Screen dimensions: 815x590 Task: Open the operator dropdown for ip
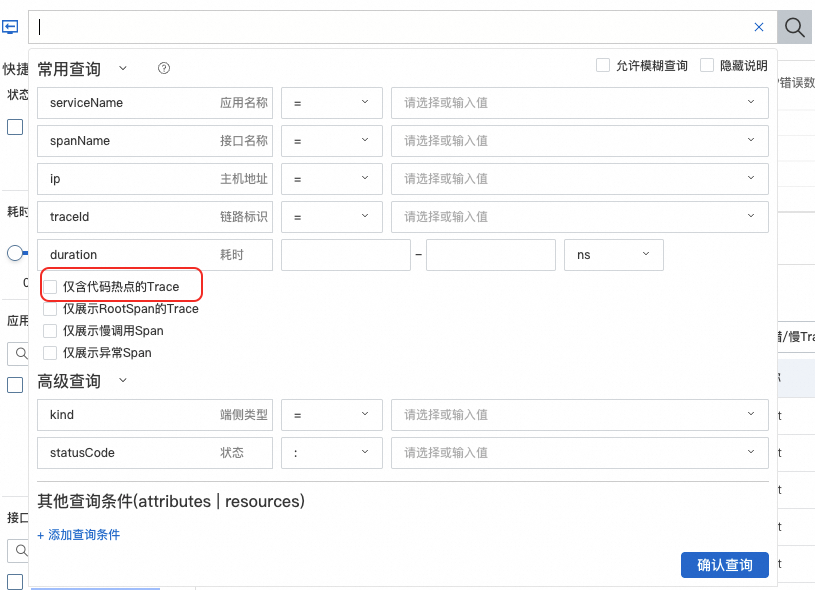tap(332, 179)
